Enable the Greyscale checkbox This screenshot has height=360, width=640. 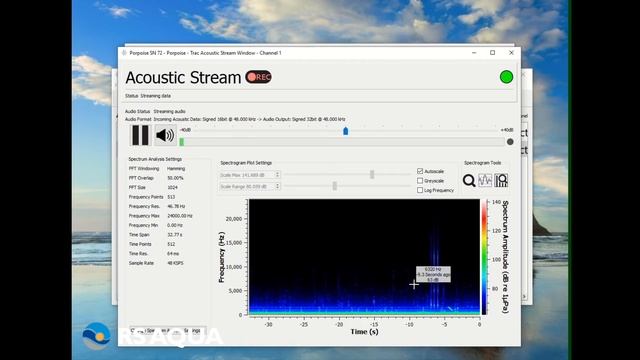pyautogui.click(x=420, y=180)
